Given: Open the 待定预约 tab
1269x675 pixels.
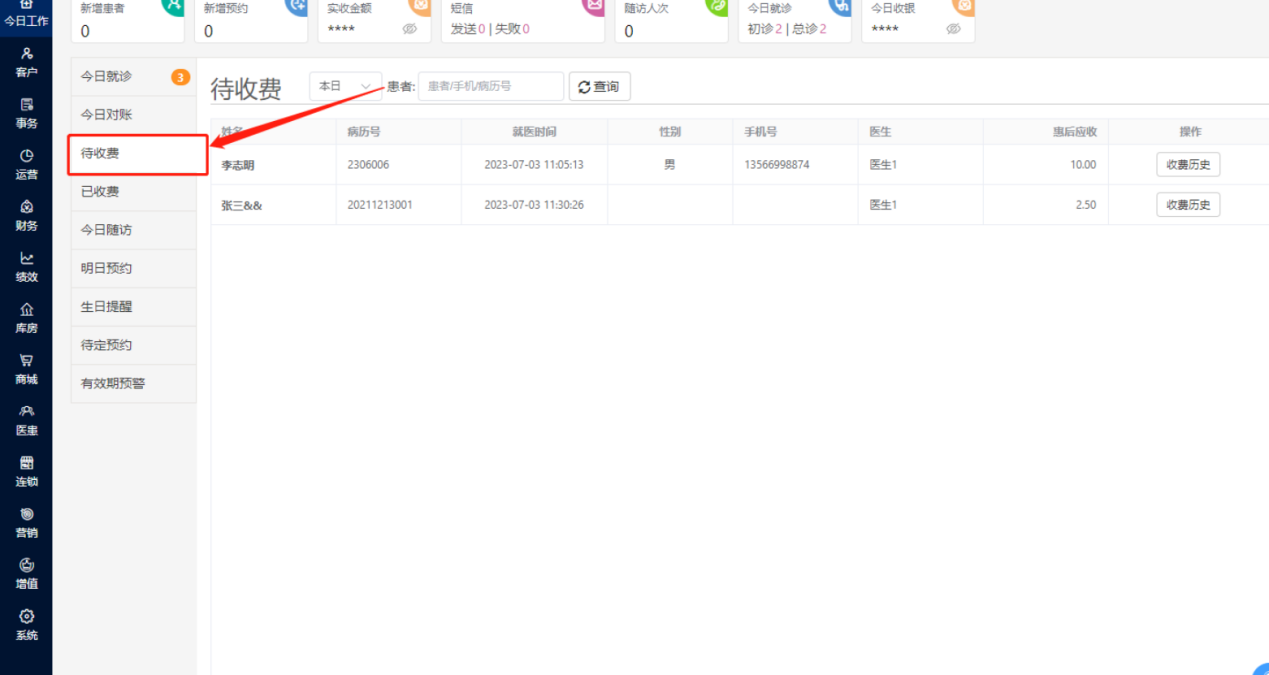Looking at the screenshot, I should 133,345.
